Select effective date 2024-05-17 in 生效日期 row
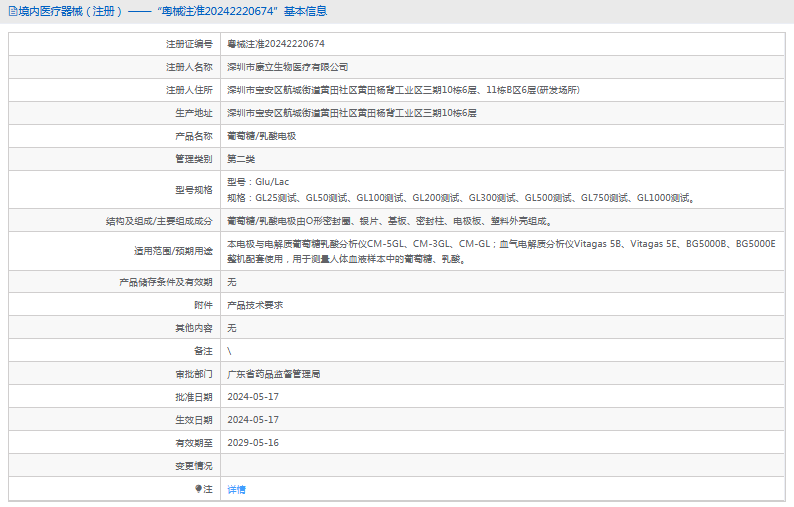Viewport: 794px width, 507px height. [x=253, y=420]
